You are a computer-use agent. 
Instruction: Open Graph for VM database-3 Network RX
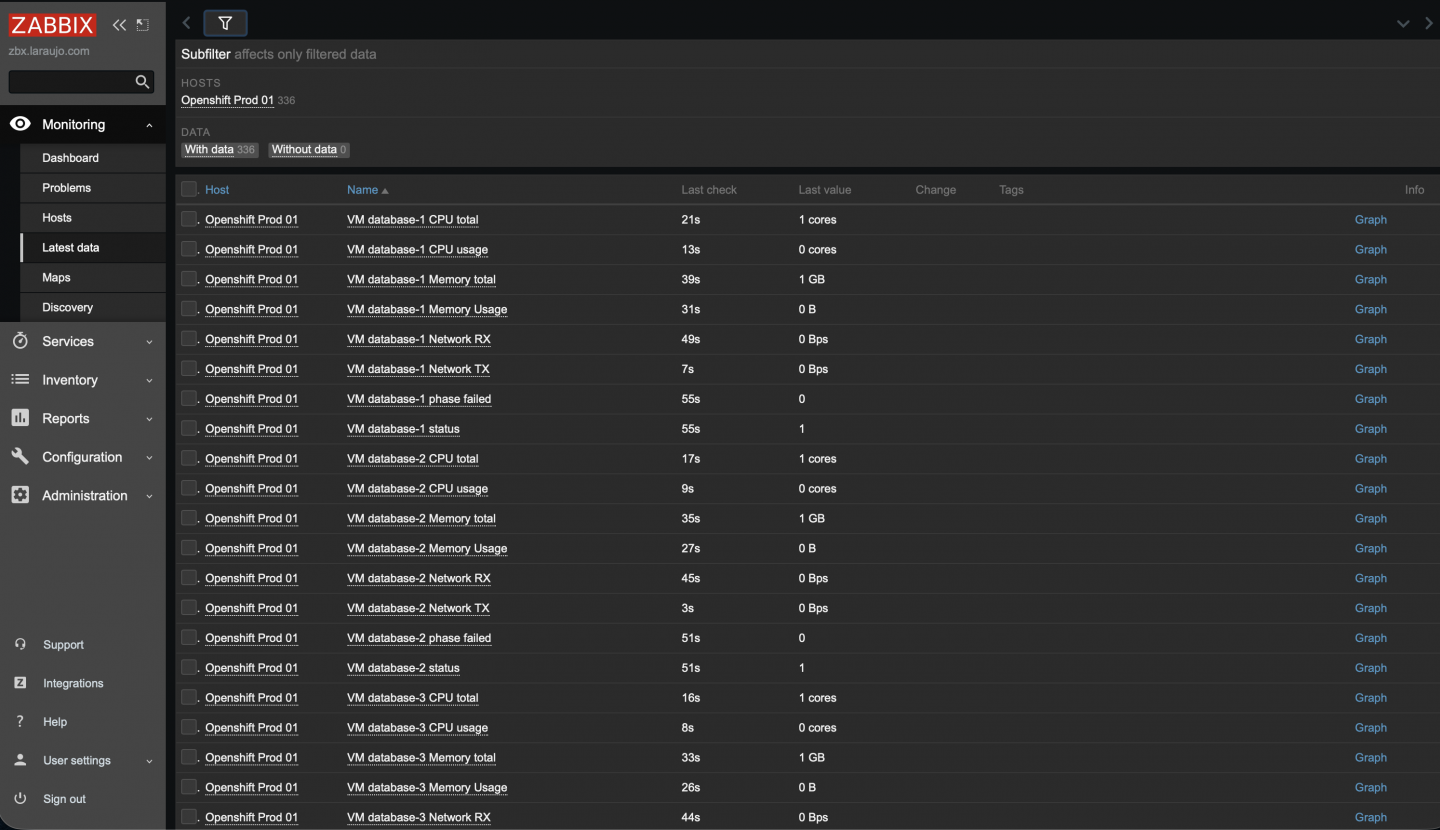(1370, 817)
